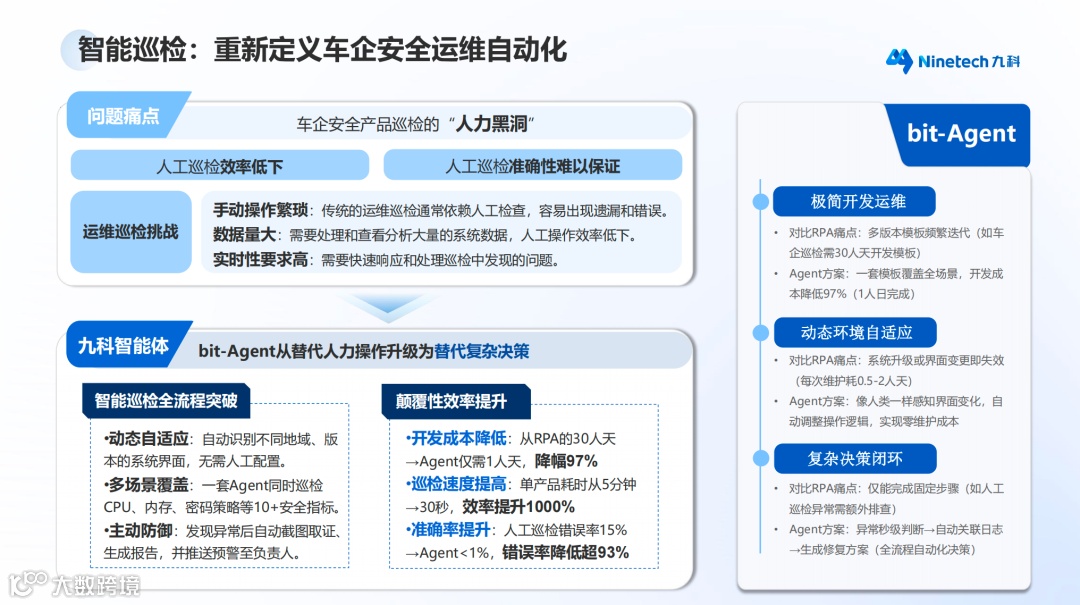Select the 像人类一样感知界面变化 bullet

(x=895, y=411)
